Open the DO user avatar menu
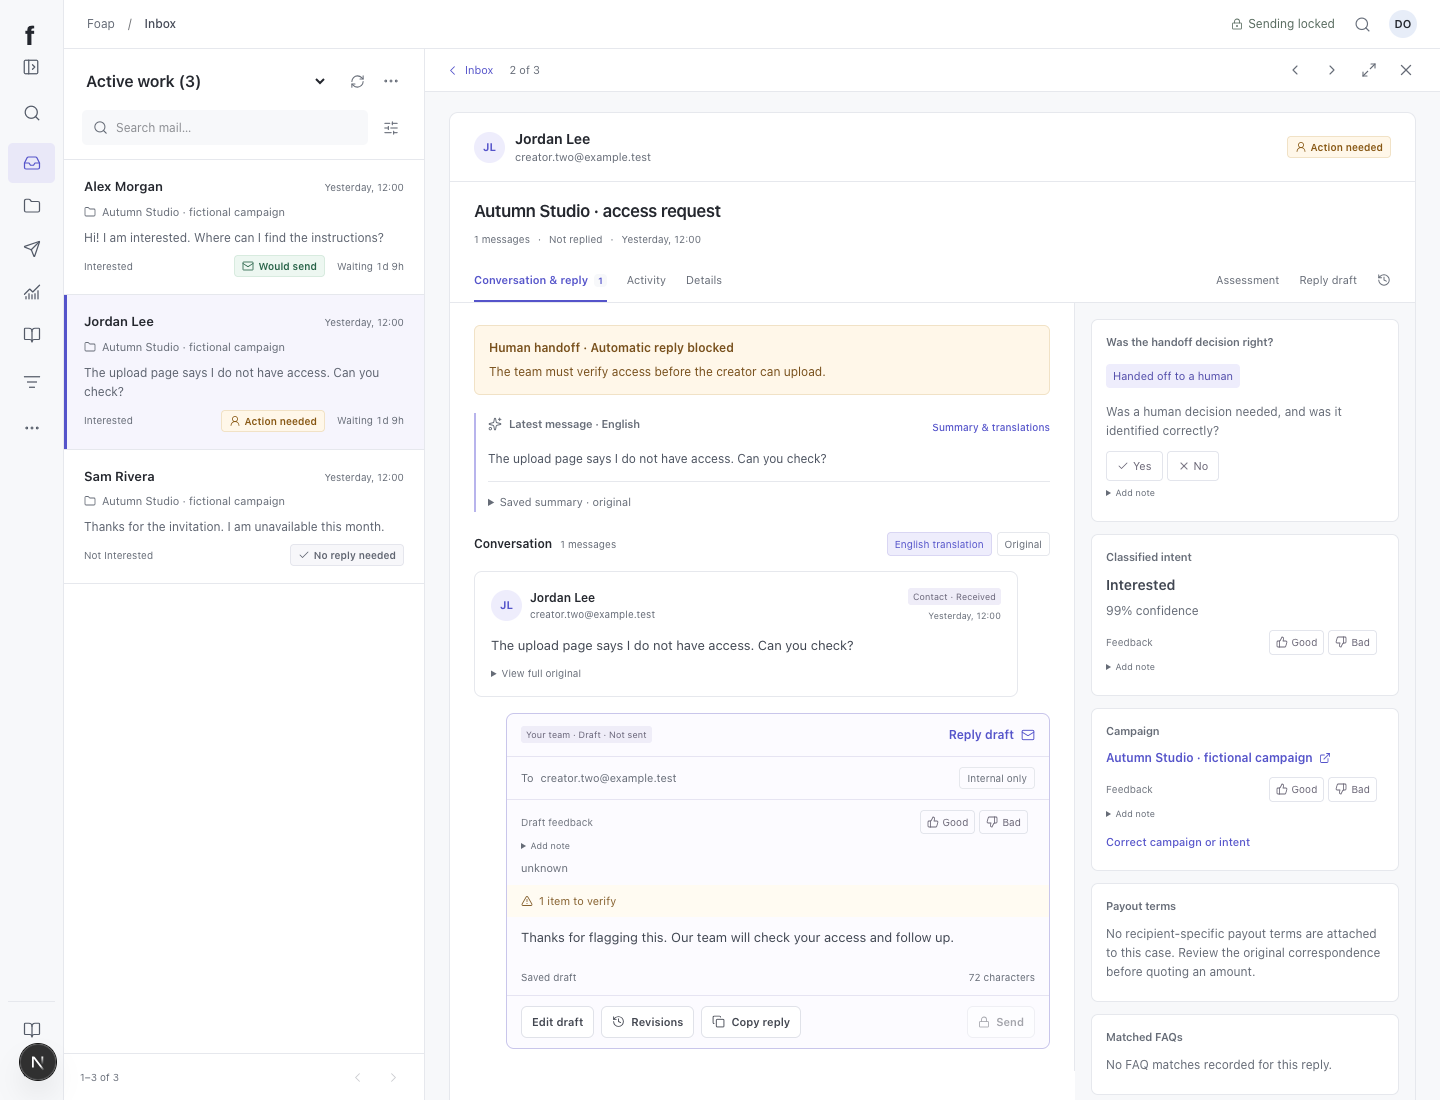 [x=1403, y=24]
